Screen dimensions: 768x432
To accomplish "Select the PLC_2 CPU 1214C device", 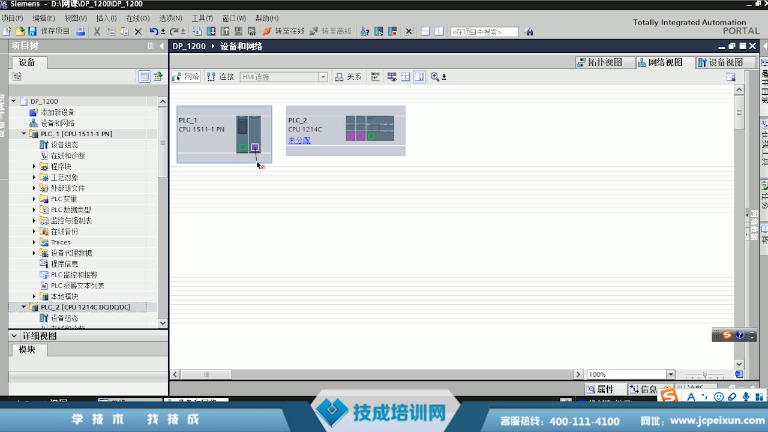I will (345, 130).
